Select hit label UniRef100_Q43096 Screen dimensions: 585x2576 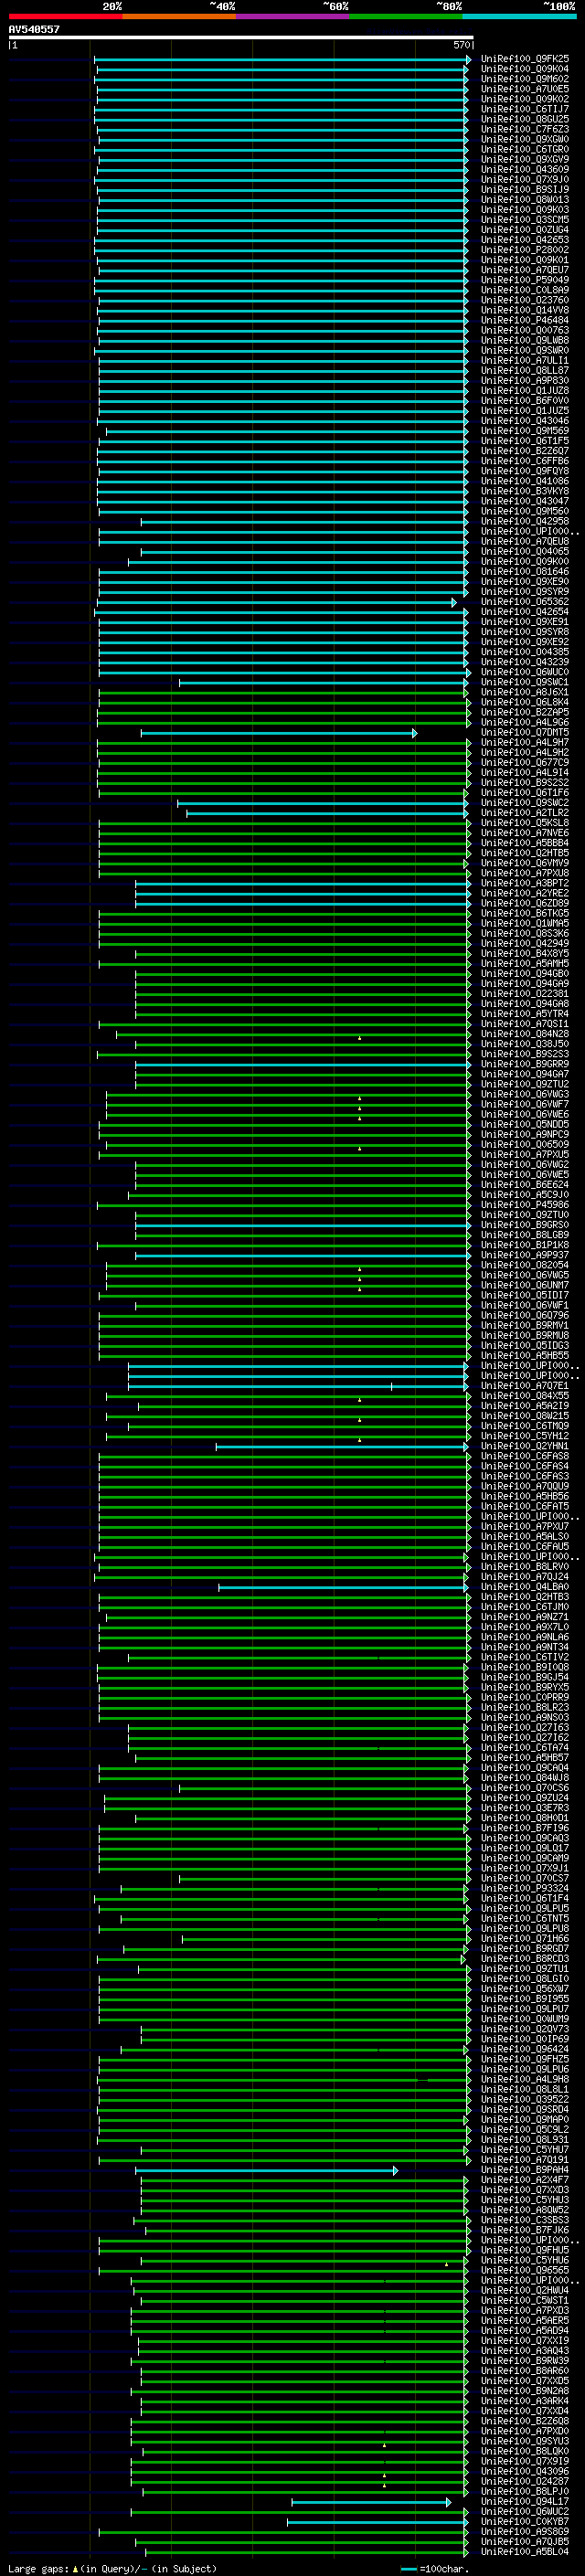coord(525,2471)
